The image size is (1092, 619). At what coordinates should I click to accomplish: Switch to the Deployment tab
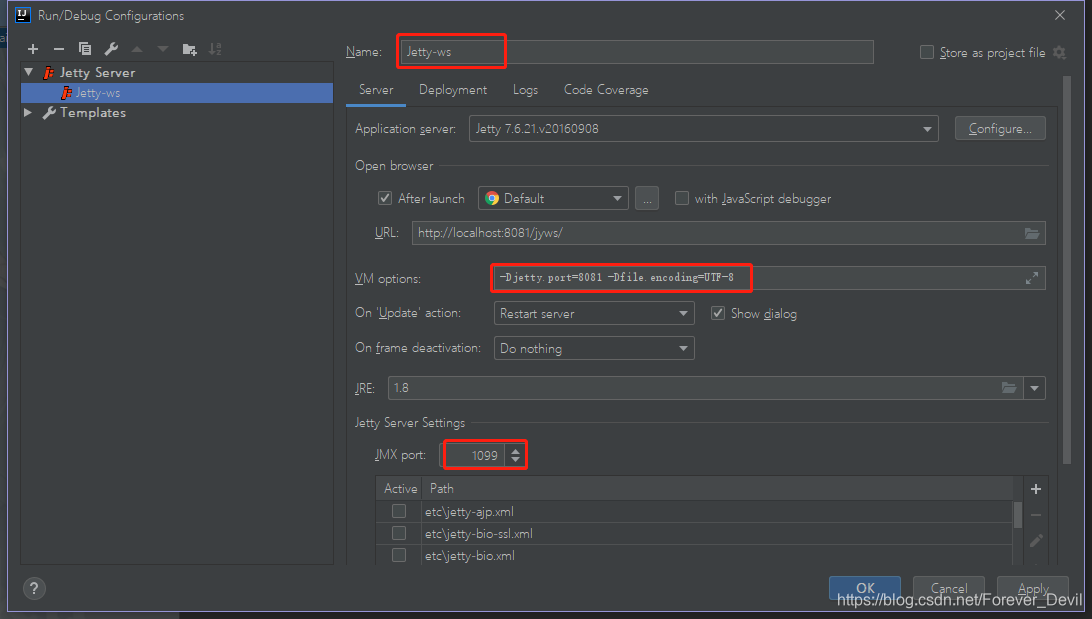click(x=453, y=90)
